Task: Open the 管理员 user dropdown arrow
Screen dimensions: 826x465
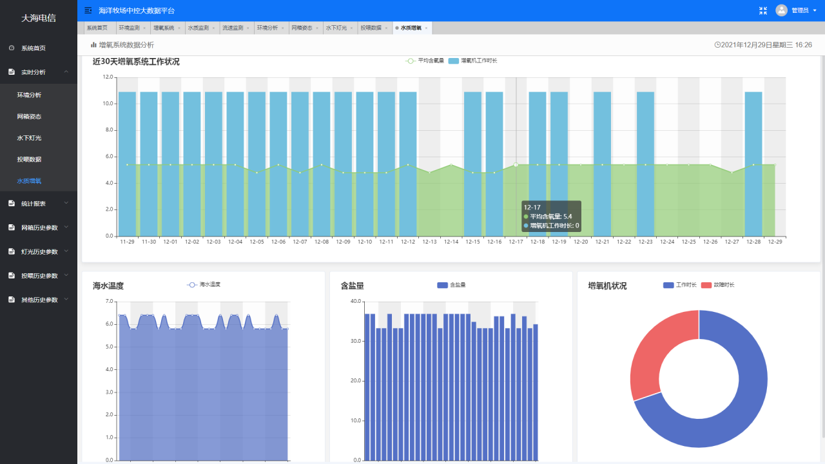Action: coord(818,11)
